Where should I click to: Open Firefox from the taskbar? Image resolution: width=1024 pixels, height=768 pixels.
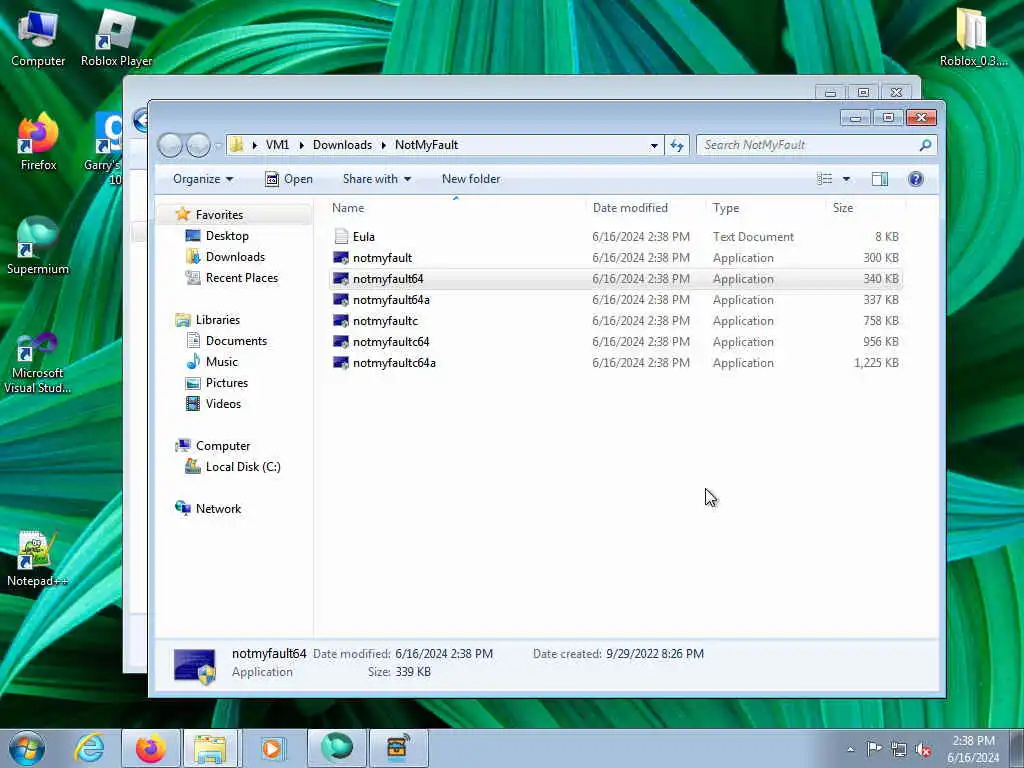click(x=150, y=748)
